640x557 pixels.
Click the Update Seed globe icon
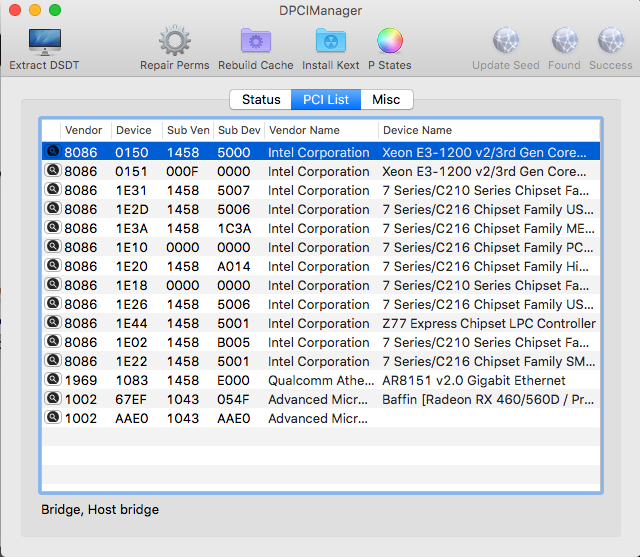[506, 40]
